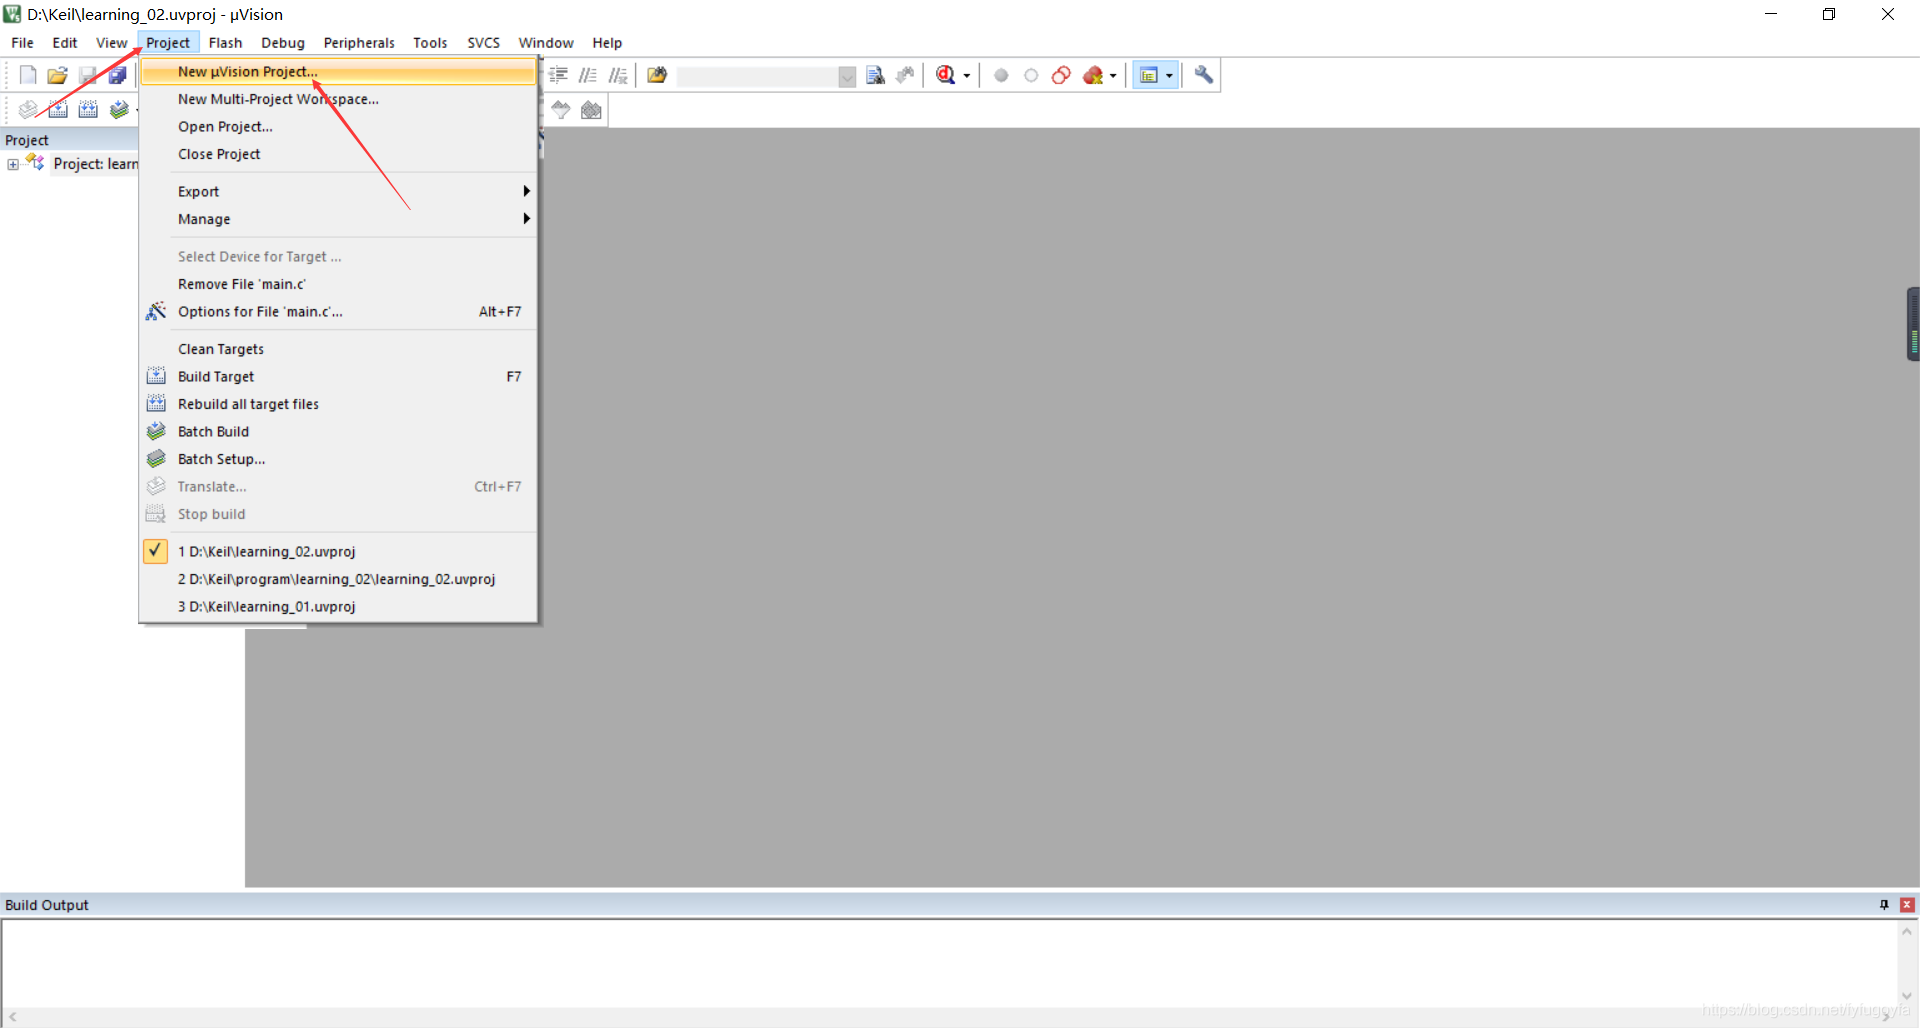Open the find text combo box dropdown
This screenshot has width=1920, height=1028.
[x=847, y=76]
